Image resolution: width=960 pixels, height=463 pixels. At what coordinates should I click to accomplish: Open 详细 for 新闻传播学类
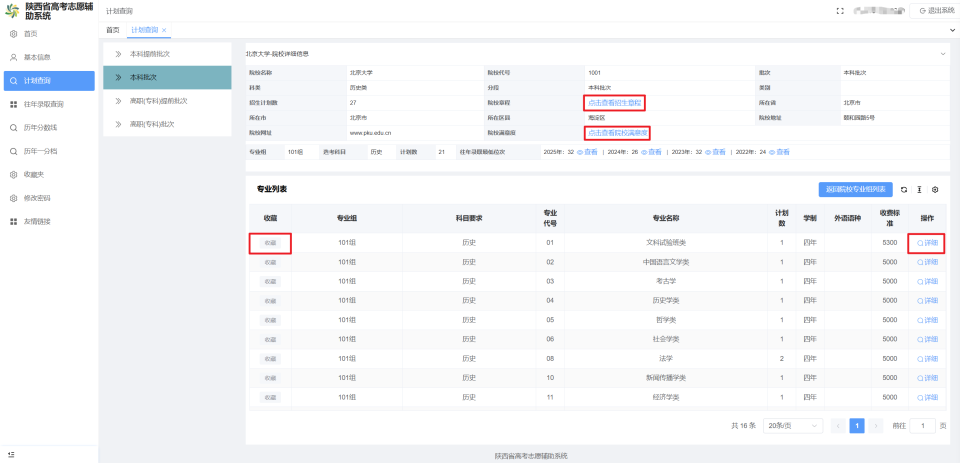pos(927,378)
